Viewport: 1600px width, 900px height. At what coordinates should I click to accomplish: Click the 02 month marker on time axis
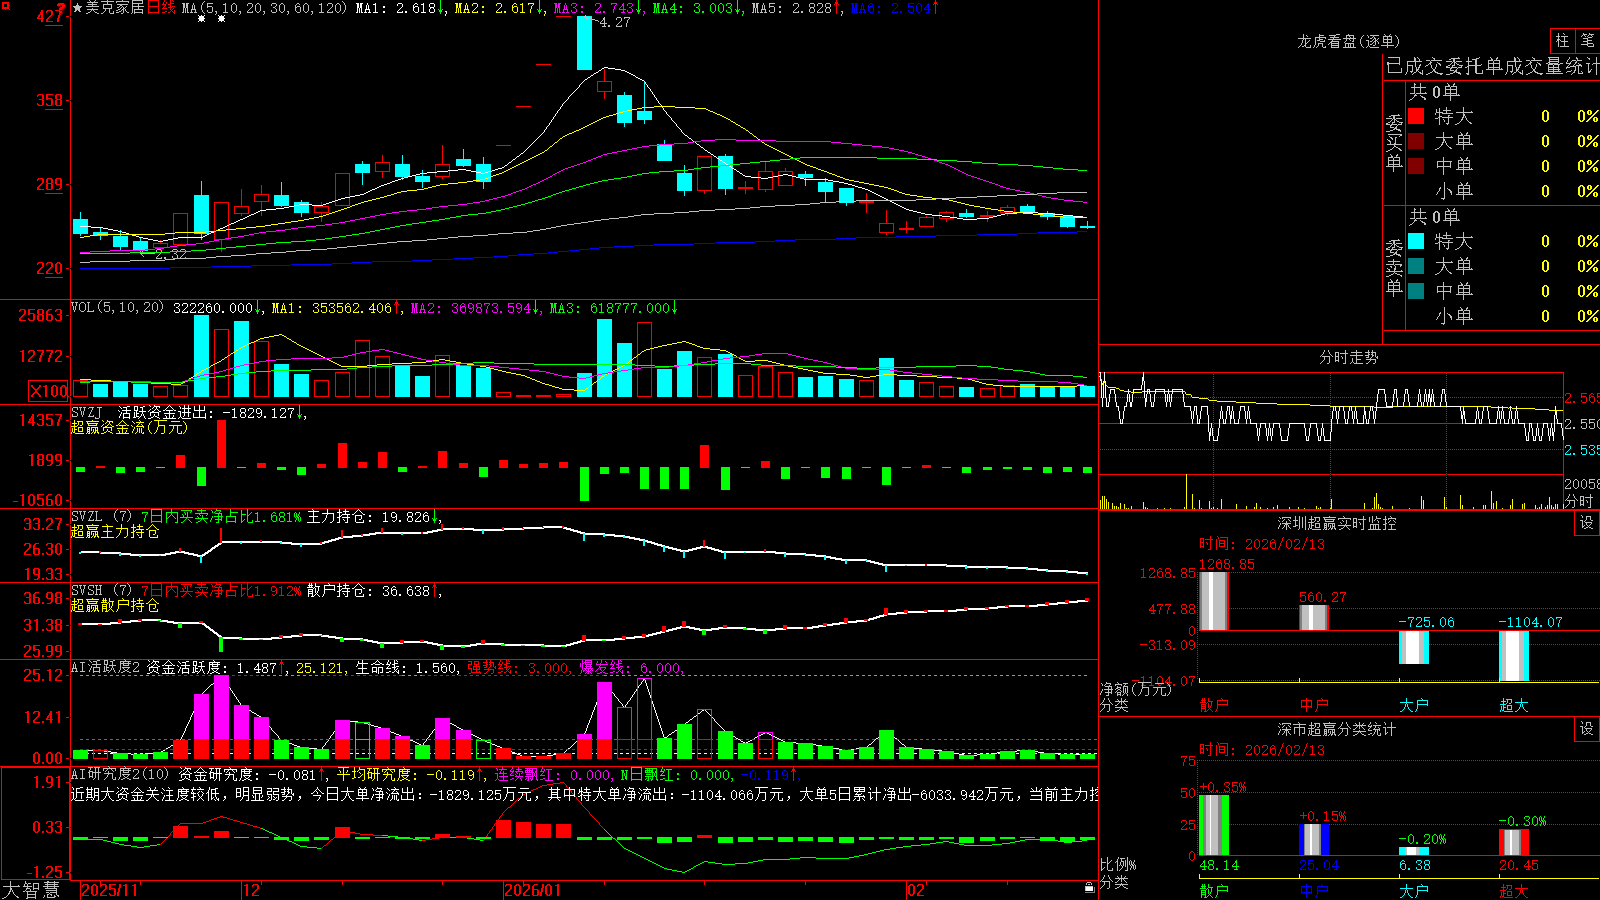(x=916, y=890)
